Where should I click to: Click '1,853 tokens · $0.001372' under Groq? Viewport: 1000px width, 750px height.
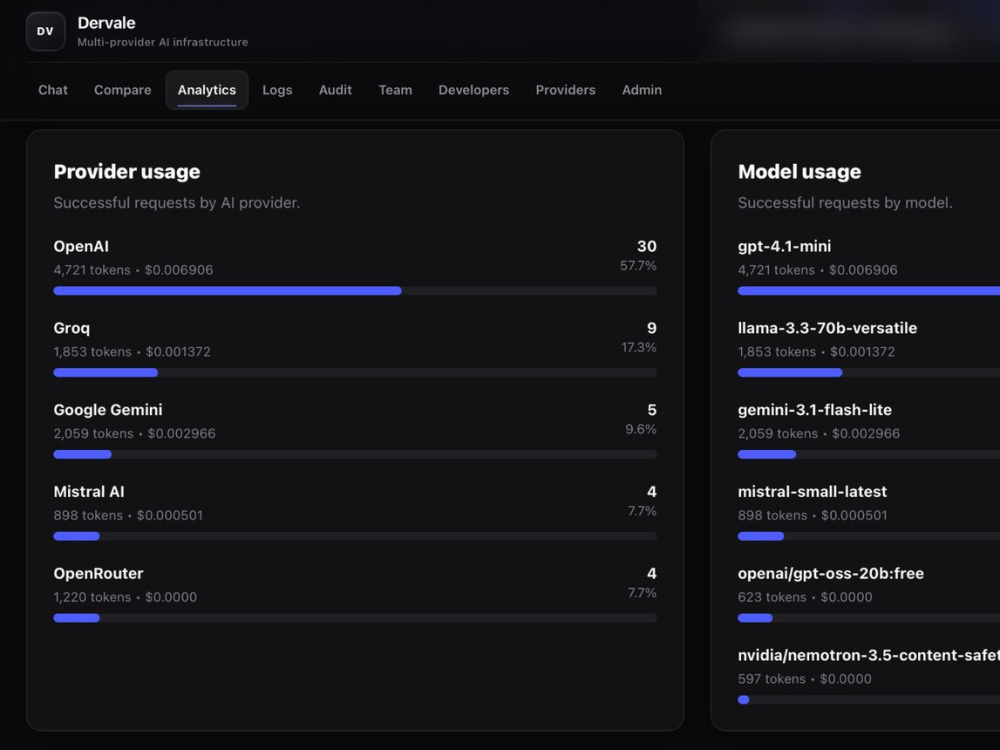tap(132, 351)
